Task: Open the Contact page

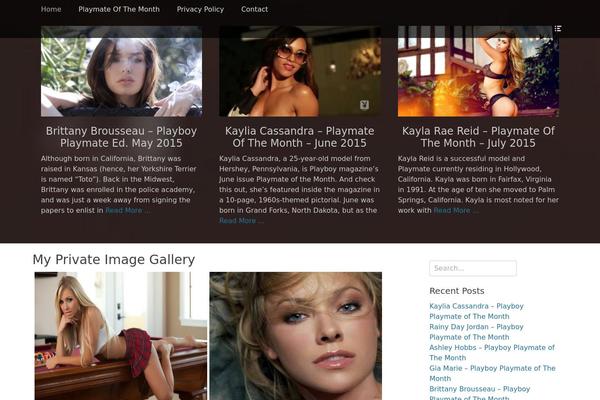Action: [254, 9]
